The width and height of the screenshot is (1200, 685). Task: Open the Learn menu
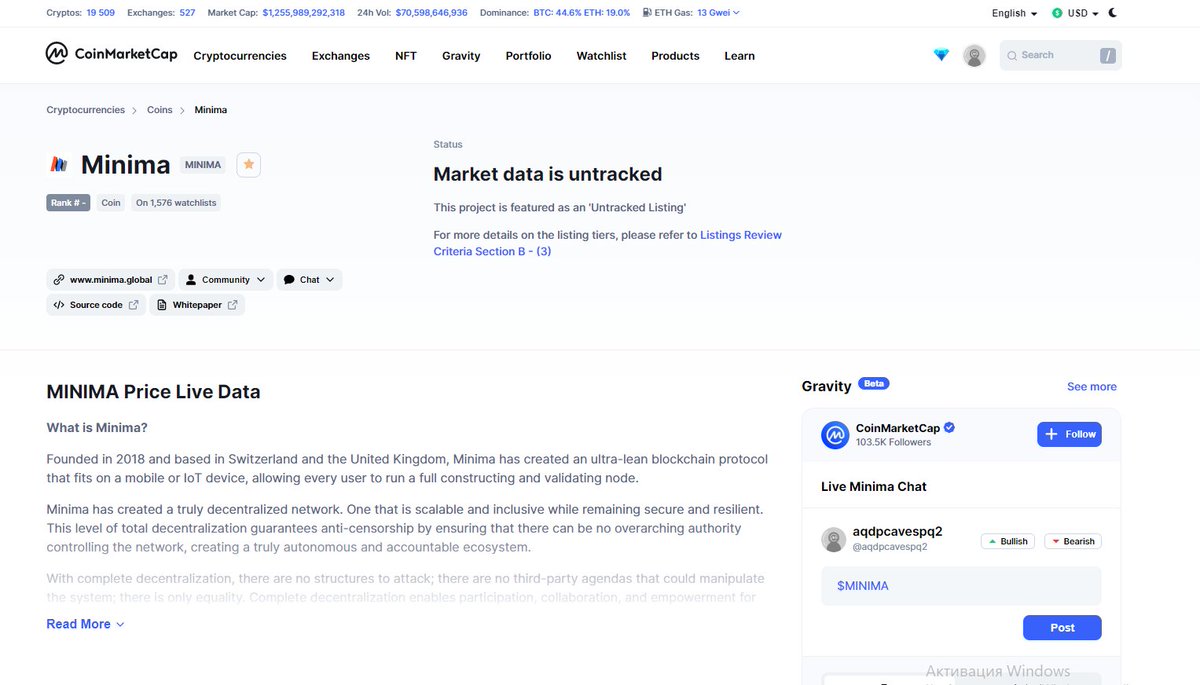(739, 56)
